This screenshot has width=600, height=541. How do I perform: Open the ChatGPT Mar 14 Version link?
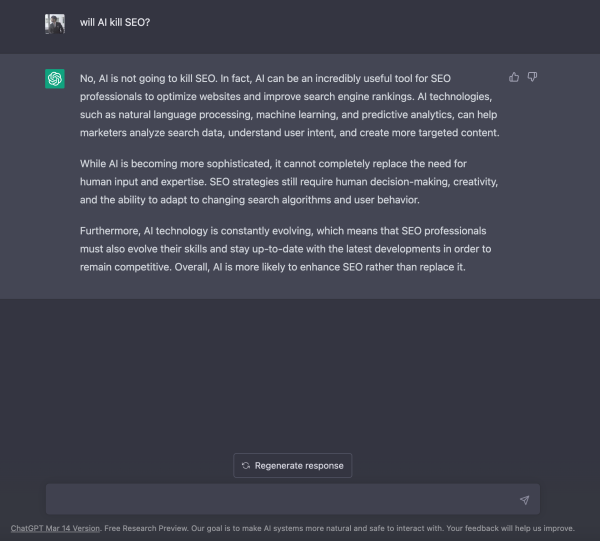click(55, 528)
